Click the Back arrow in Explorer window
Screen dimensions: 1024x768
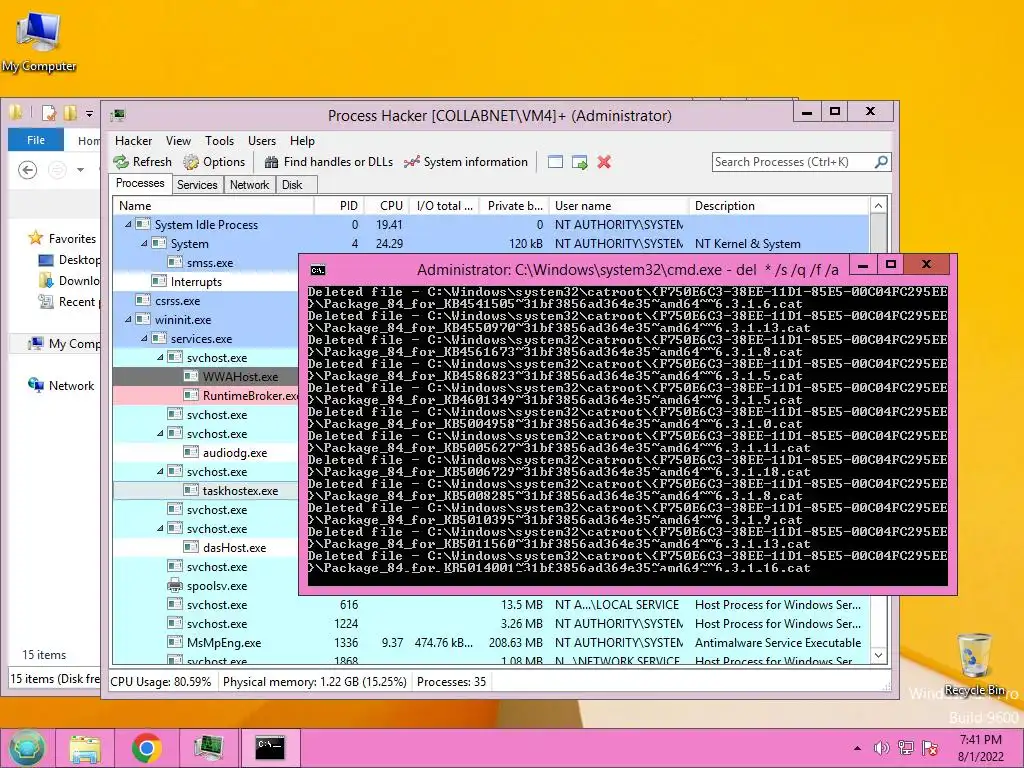[x=27, y=170]
